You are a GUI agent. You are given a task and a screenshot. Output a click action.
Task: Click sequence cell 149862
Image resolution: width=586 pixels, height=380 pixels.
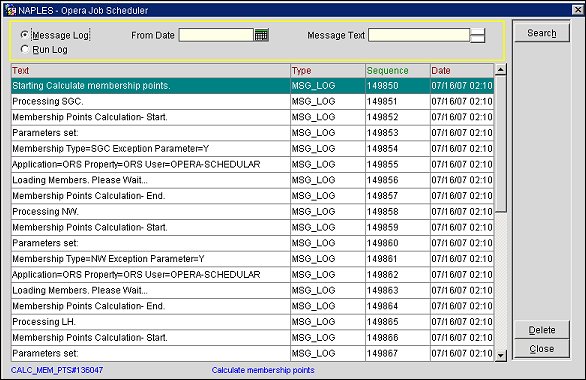[x=398, y=275]
